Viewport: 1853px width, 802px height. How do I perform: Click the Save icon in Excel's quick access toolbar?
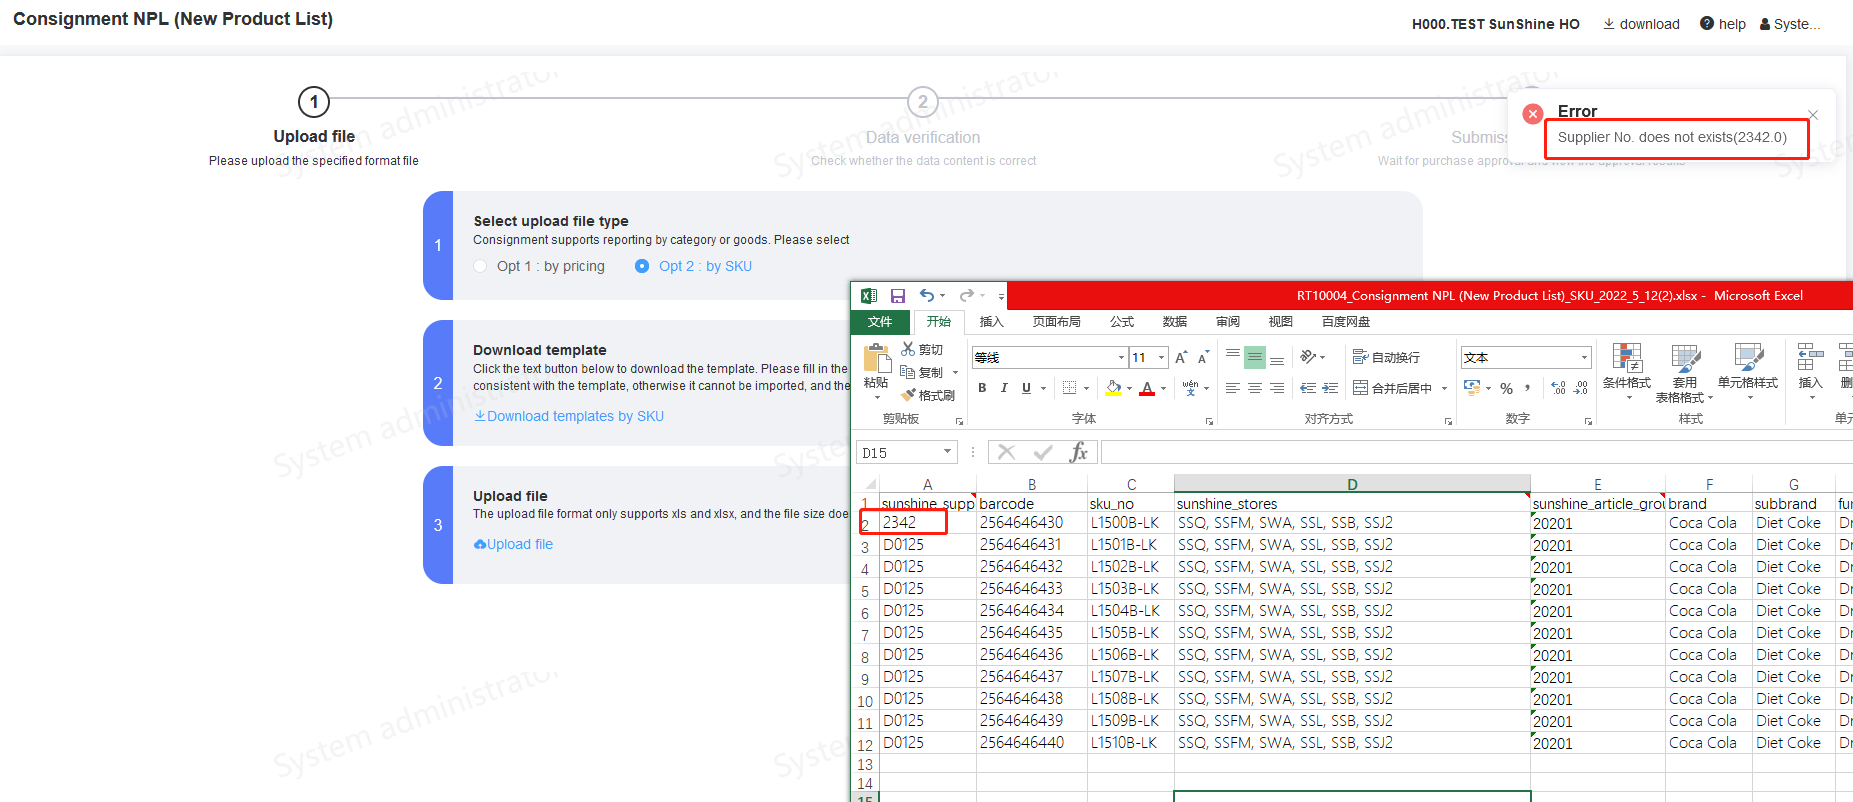897,296
